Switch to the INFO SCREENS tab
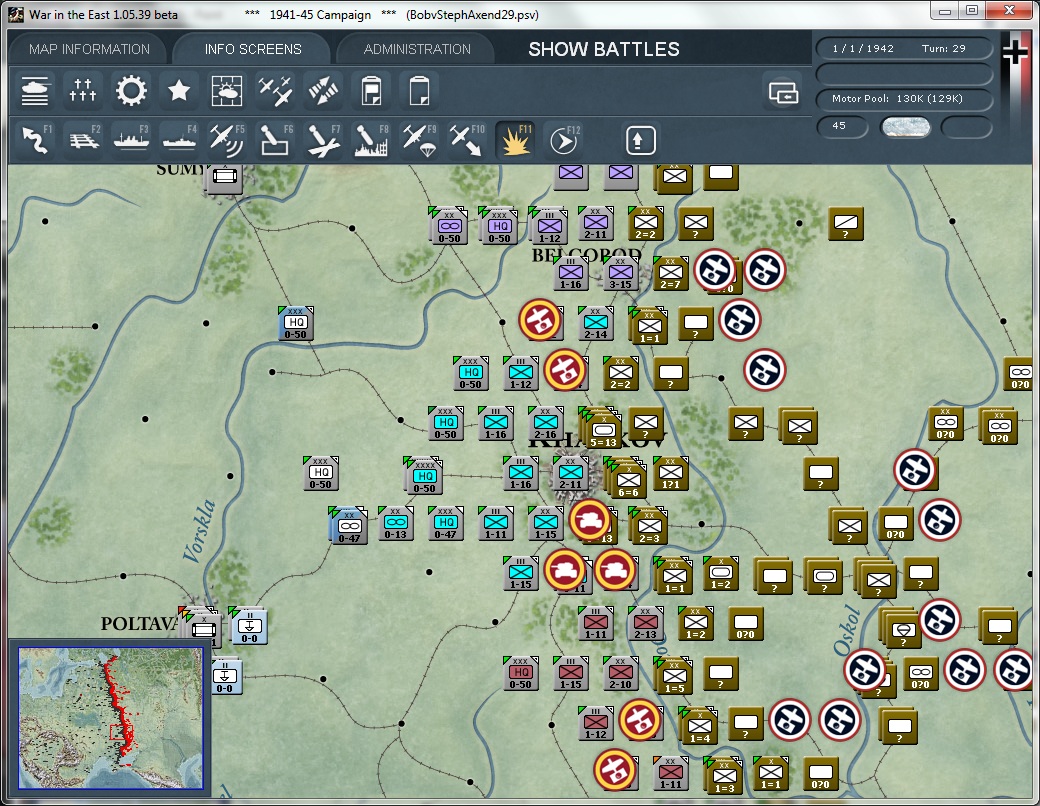The image size is (1040, 806). pos(253,49)
